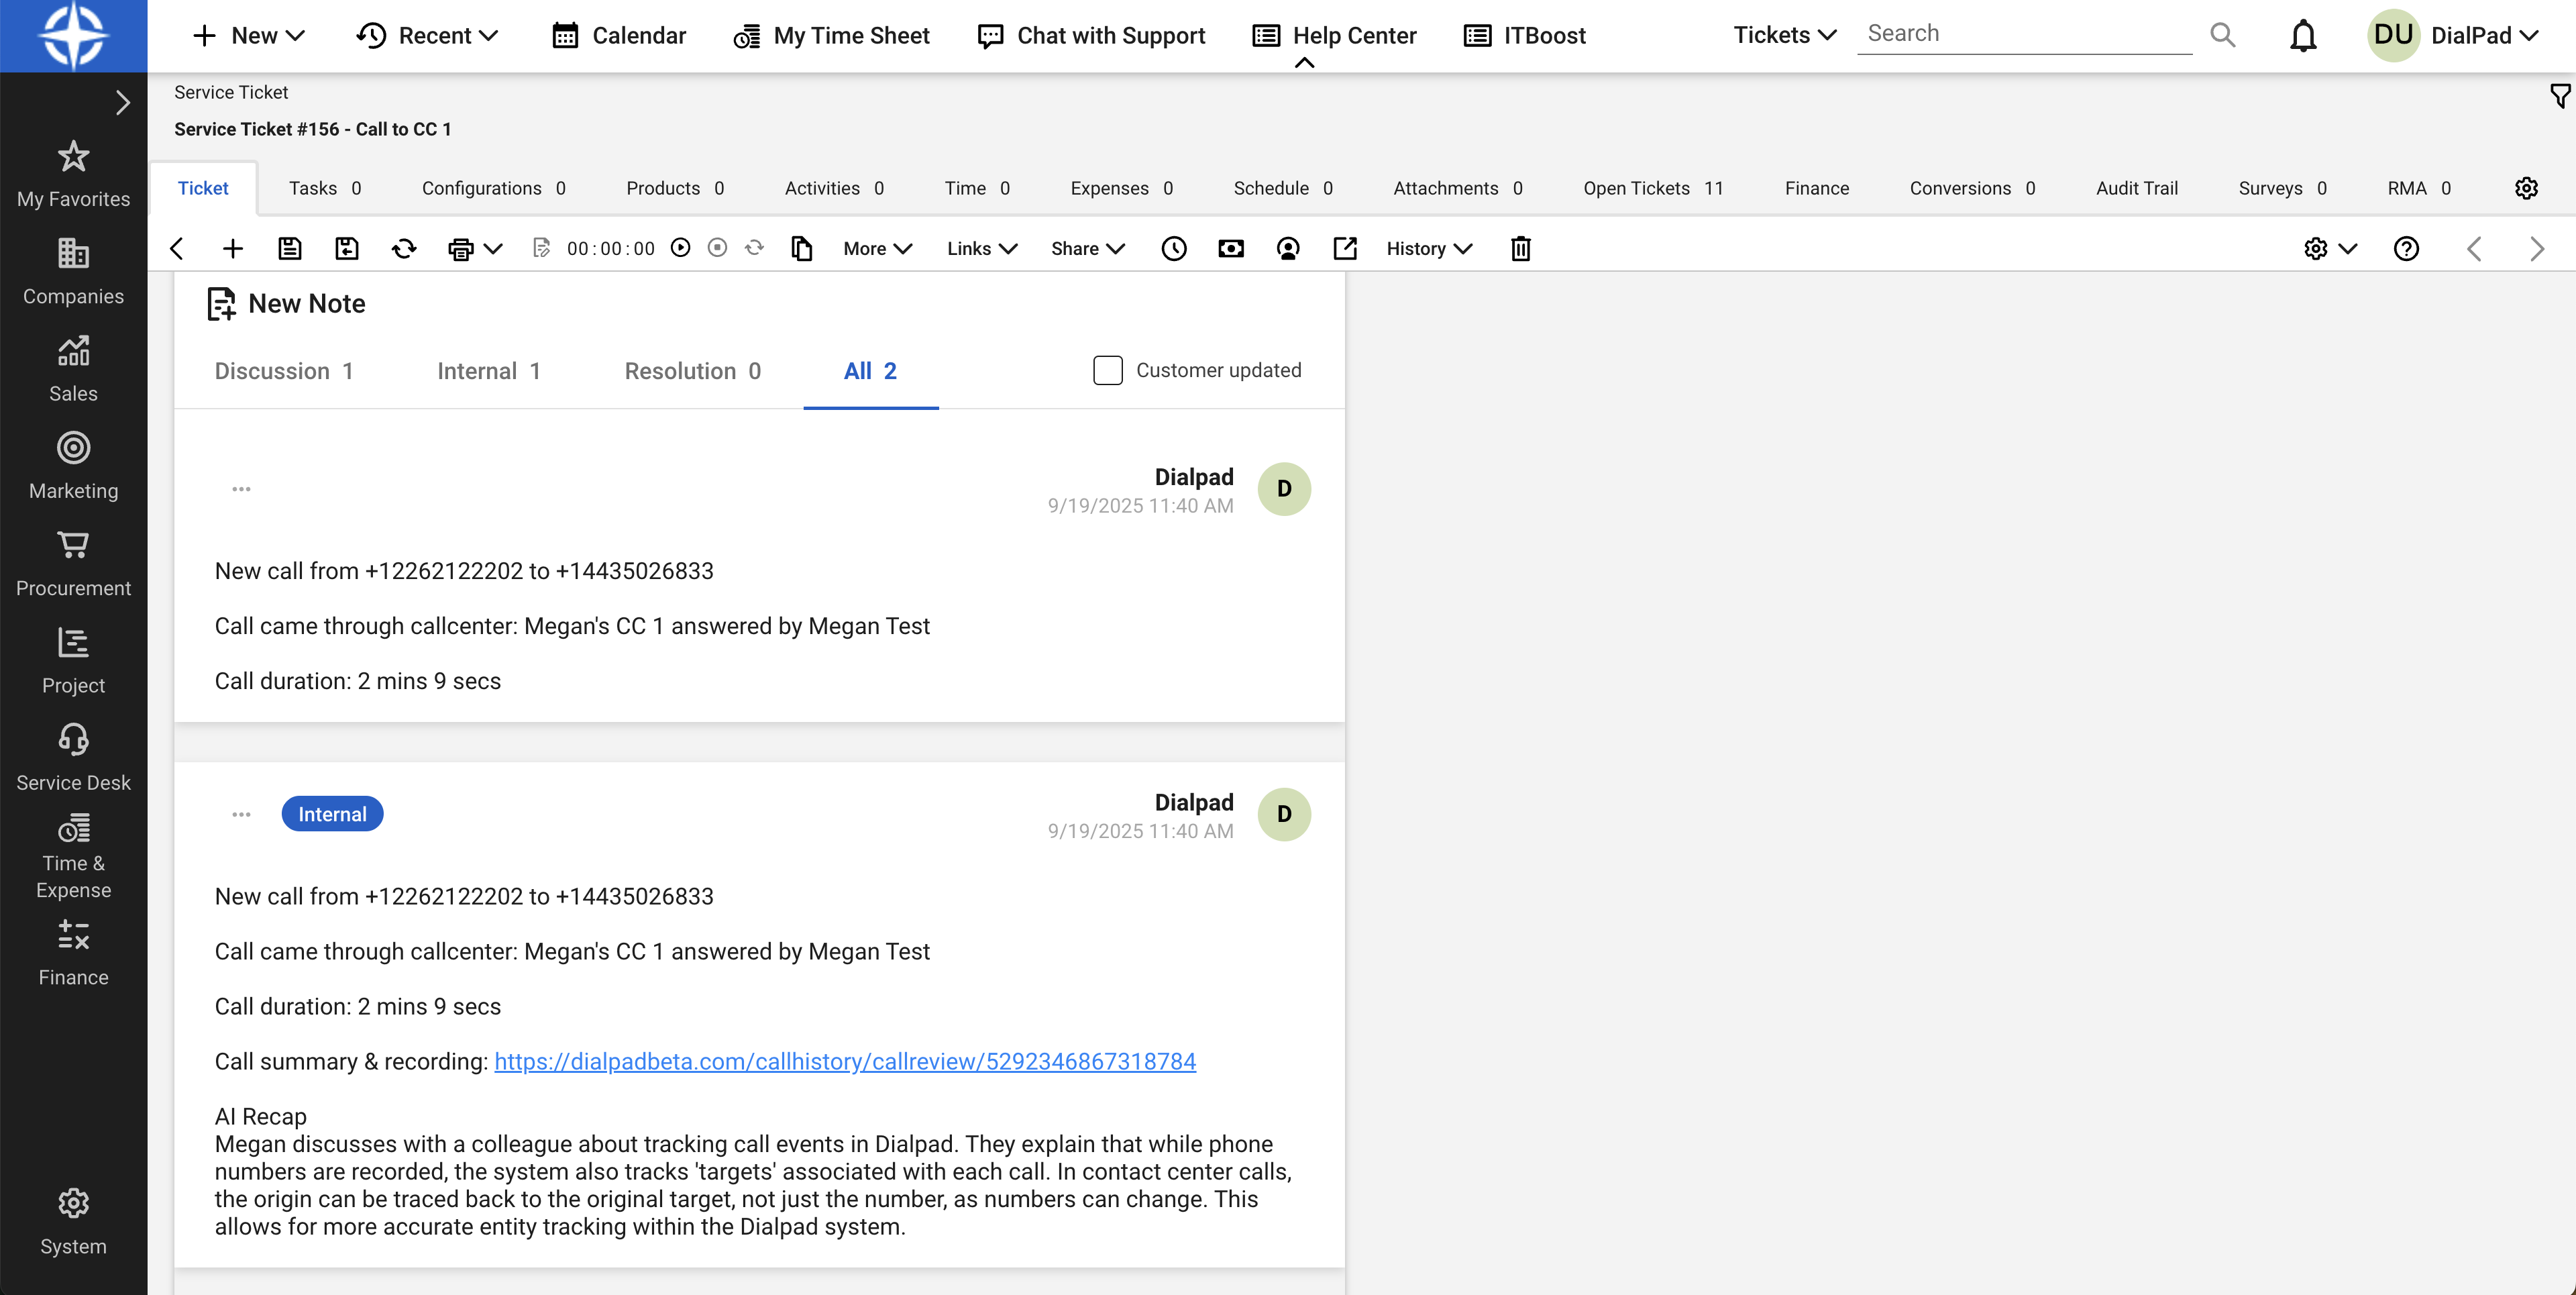This screenshot has width=2576, height=1295.
Task: Open the Calendar link
Action: point(620,35)
